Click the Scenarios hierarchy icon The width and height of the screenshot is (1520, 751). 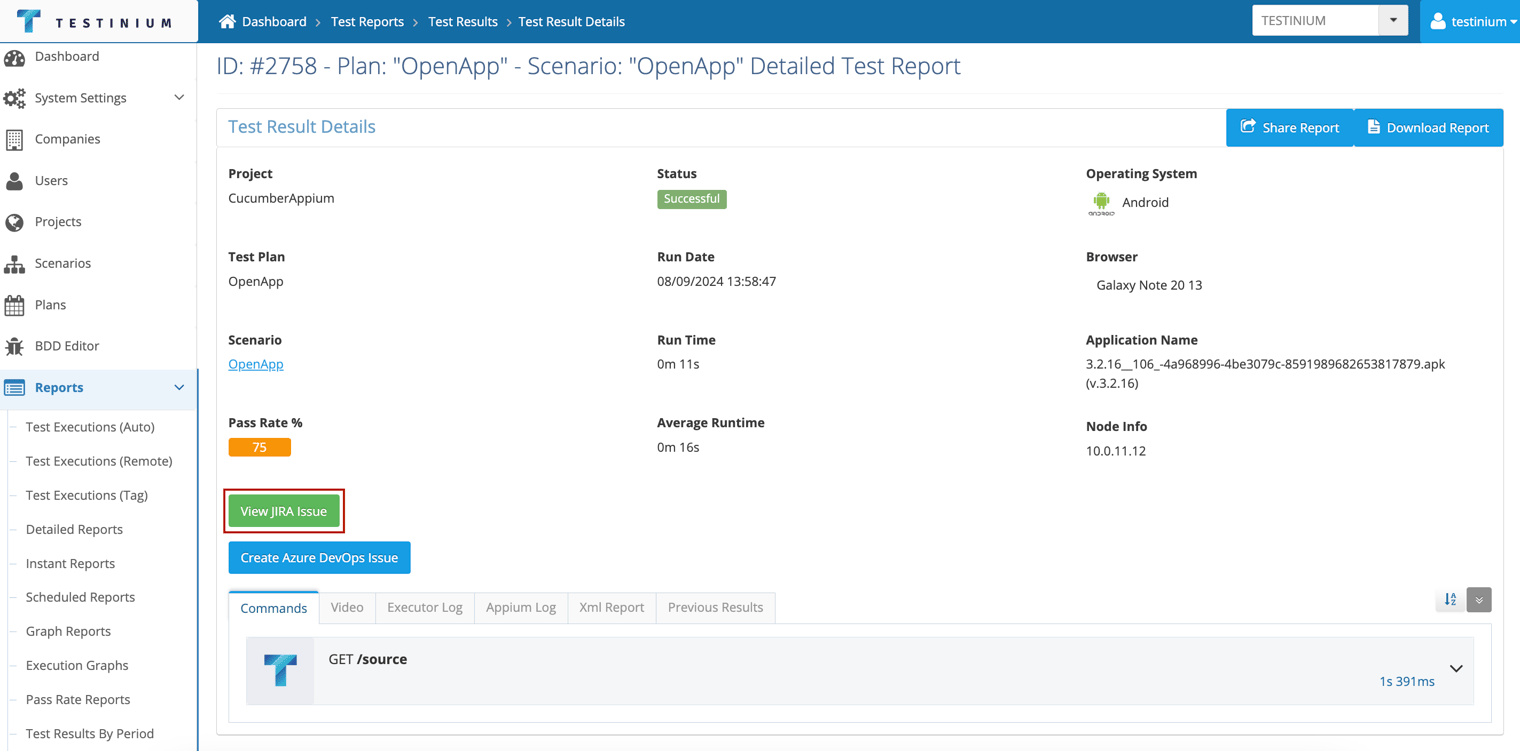(14, 264)
